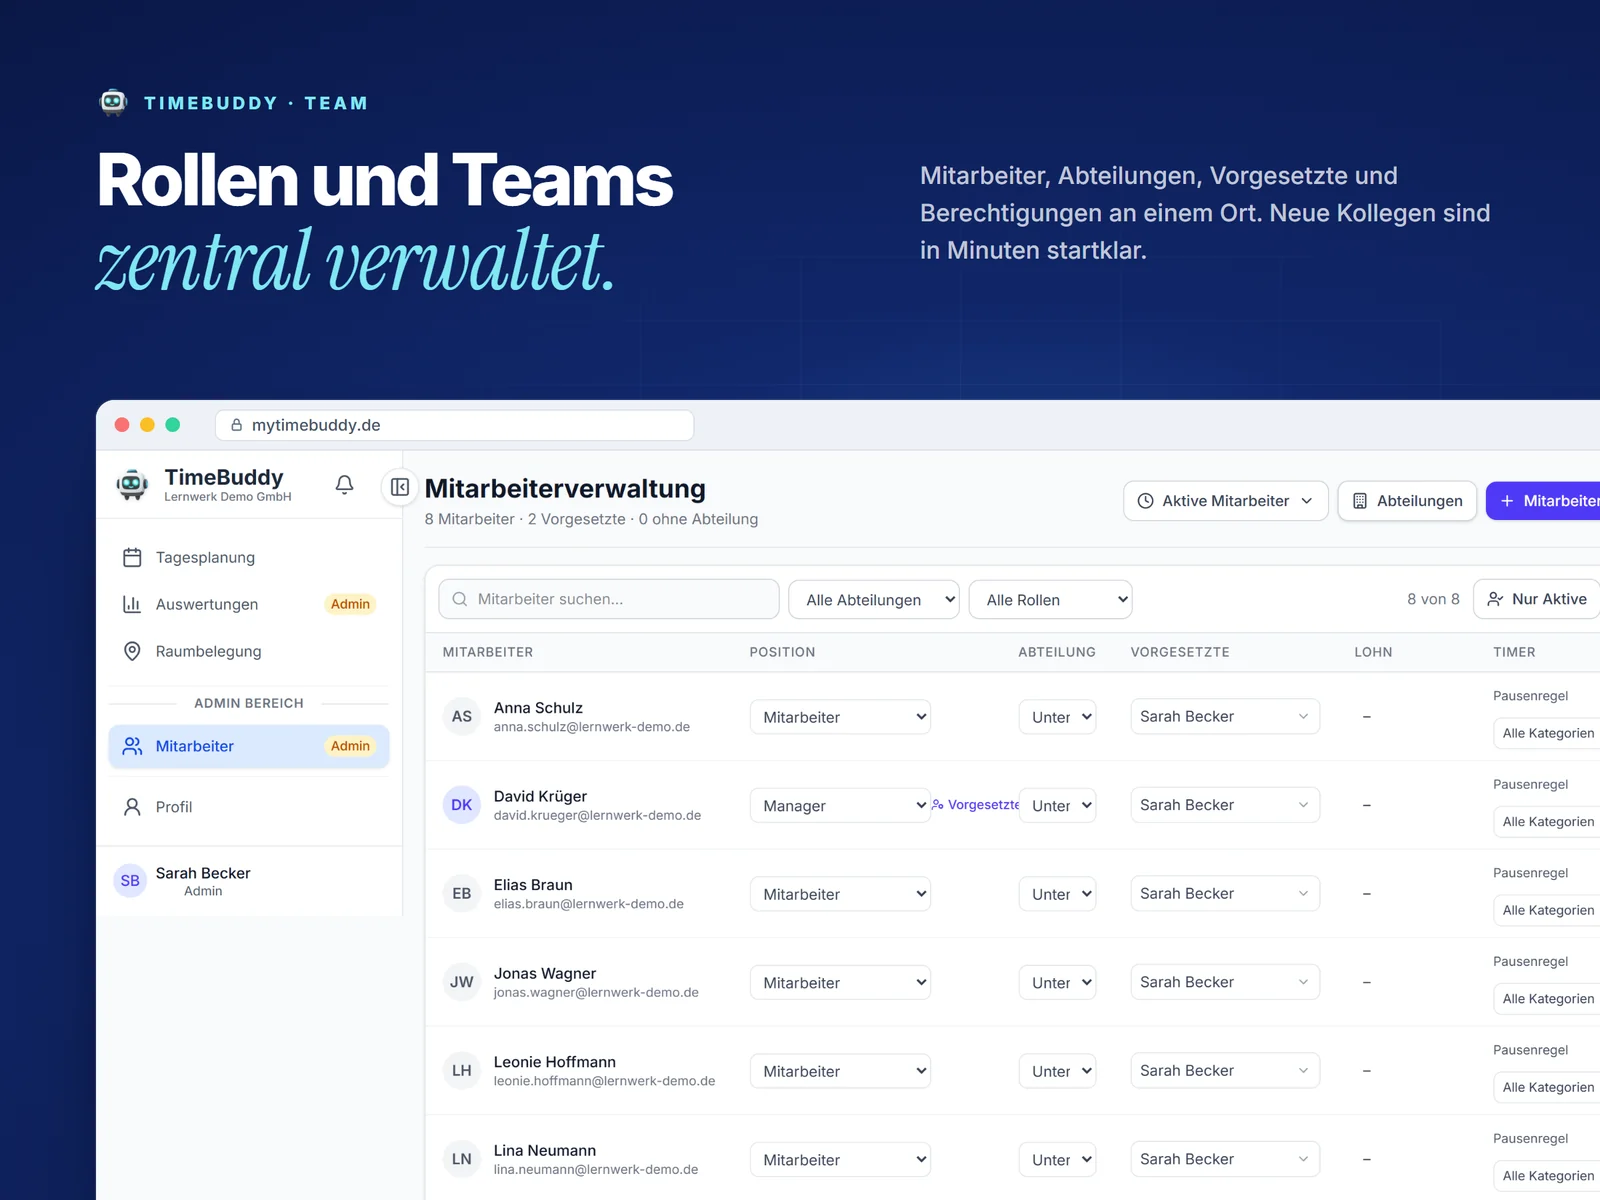Click the Abteilungen button
The width and height of the screenshot is (1600, 1200).
click(x=1407, y=501)
